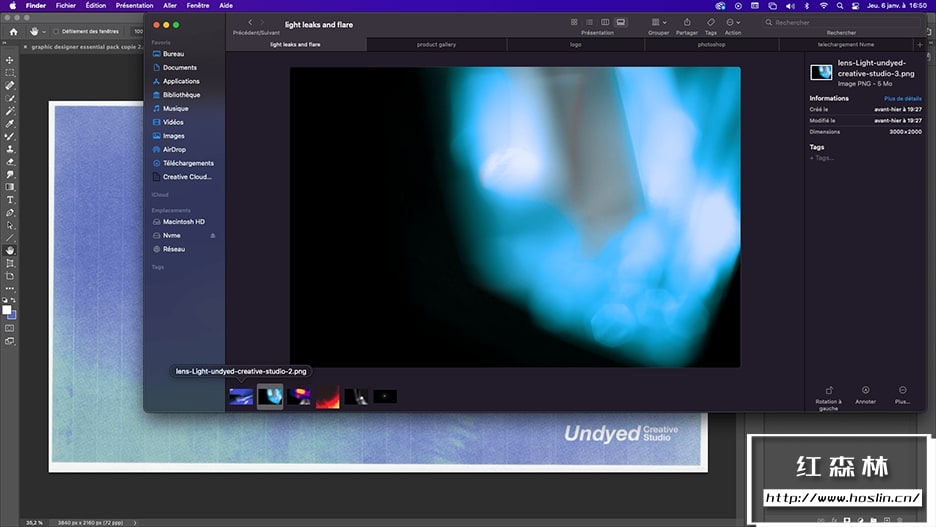Switch Finder to column view
The height and width of the screenshot is (527, 936).
coord(605,22)
